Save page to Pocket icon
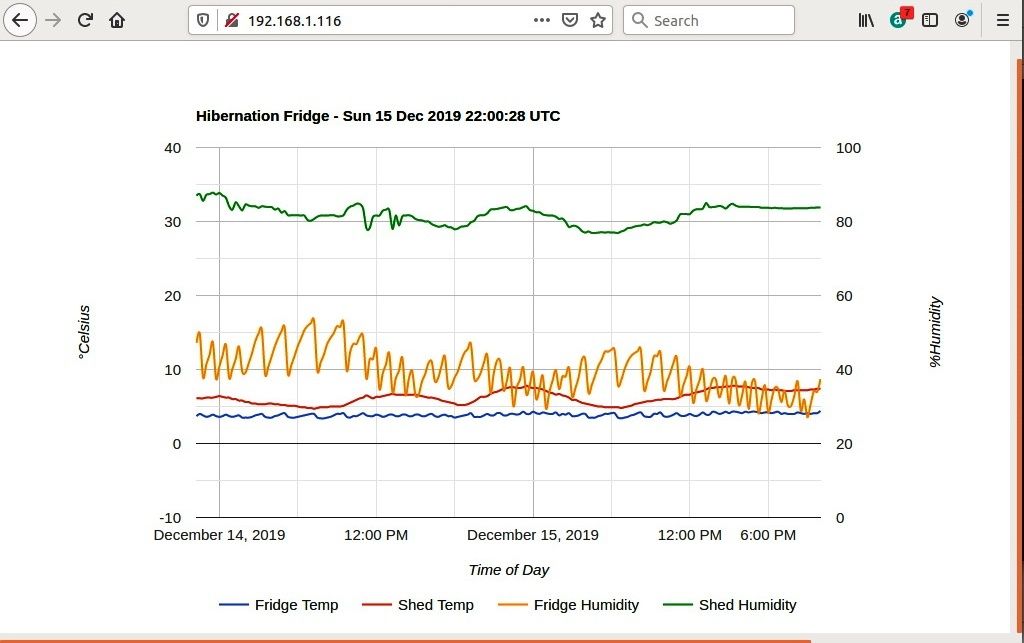The image size is (1024, 643). 569,20
